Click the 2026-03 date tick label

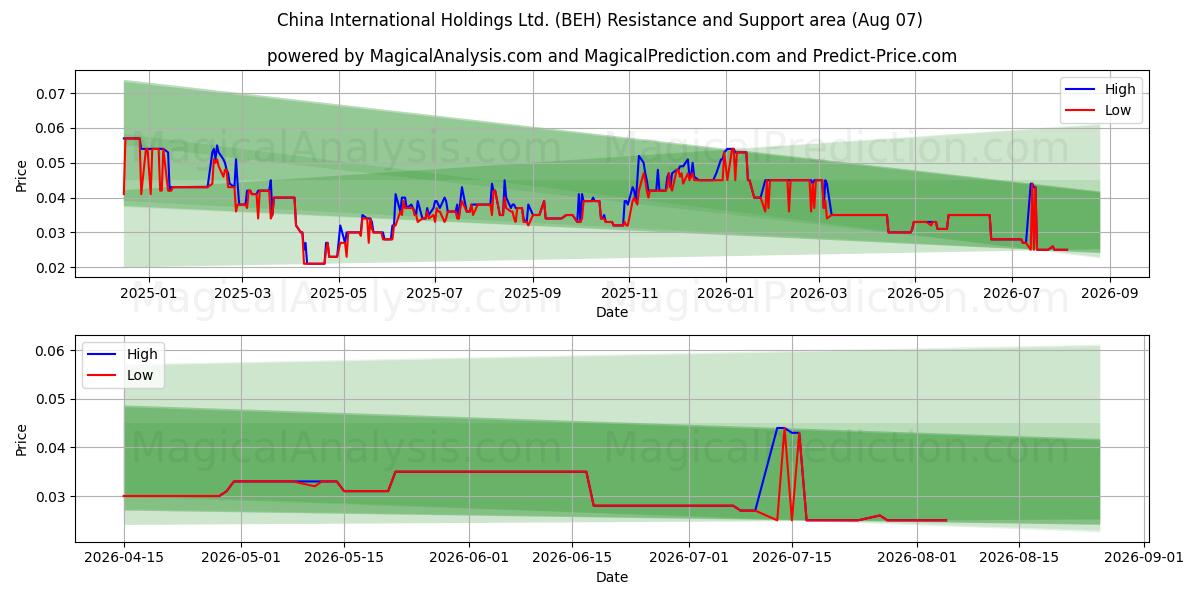819,293
